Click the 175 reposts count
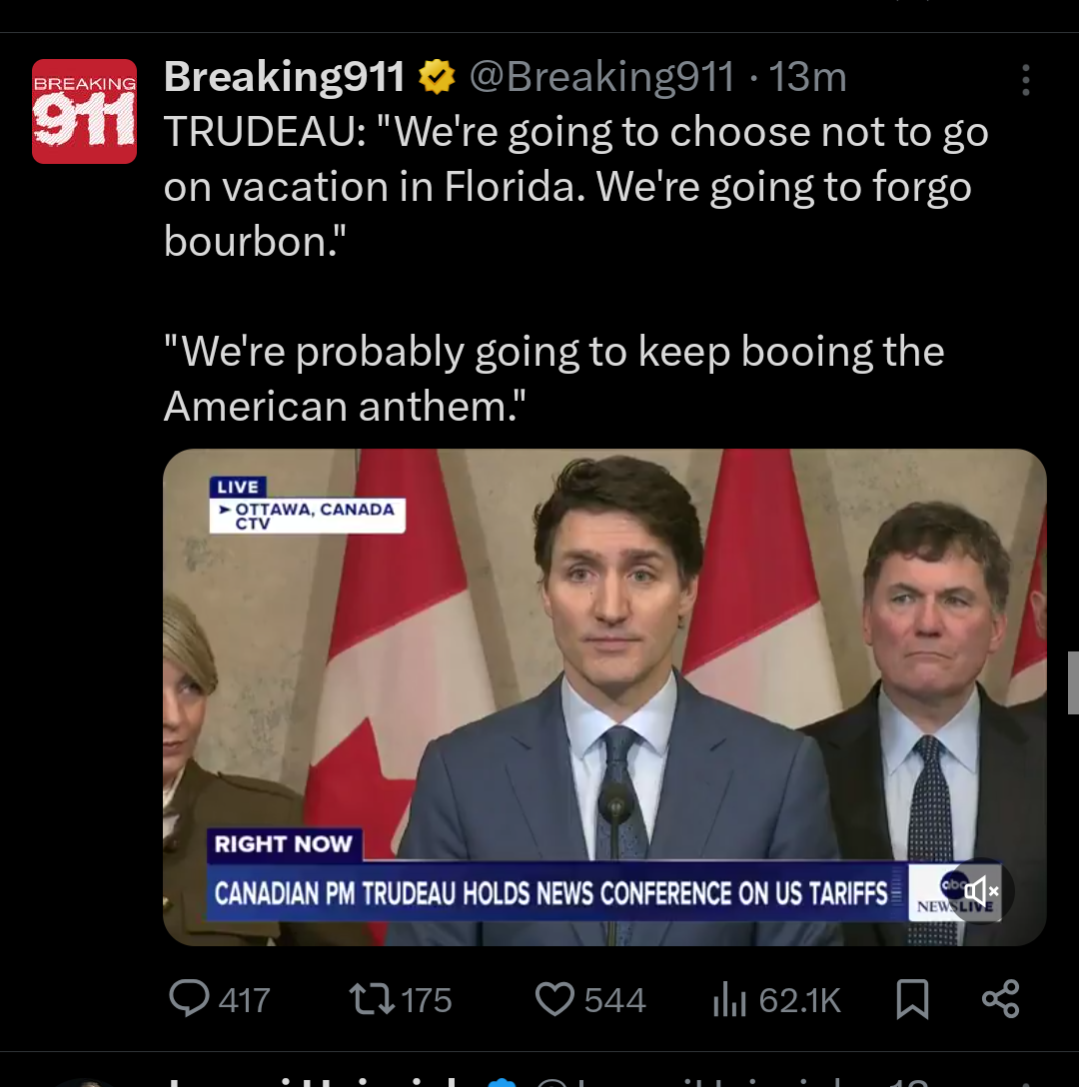The width and height of the screenshot is (1079, 1087). tap(426, 1000)
